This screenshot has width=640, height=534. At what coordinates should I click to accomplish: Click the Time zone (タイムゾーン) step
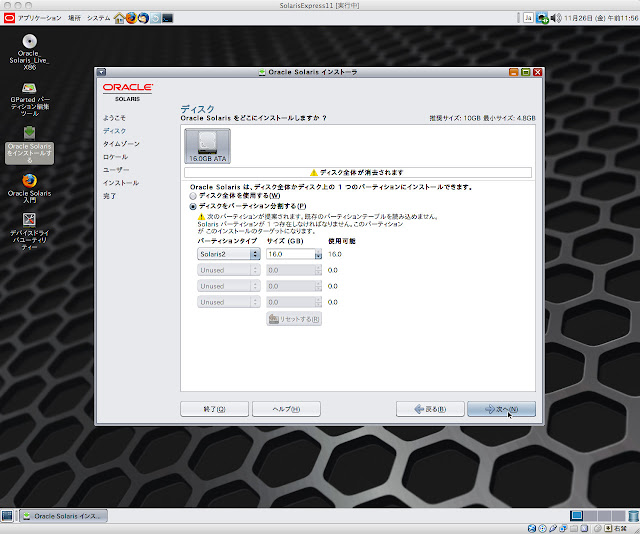(x=121, y=144)
